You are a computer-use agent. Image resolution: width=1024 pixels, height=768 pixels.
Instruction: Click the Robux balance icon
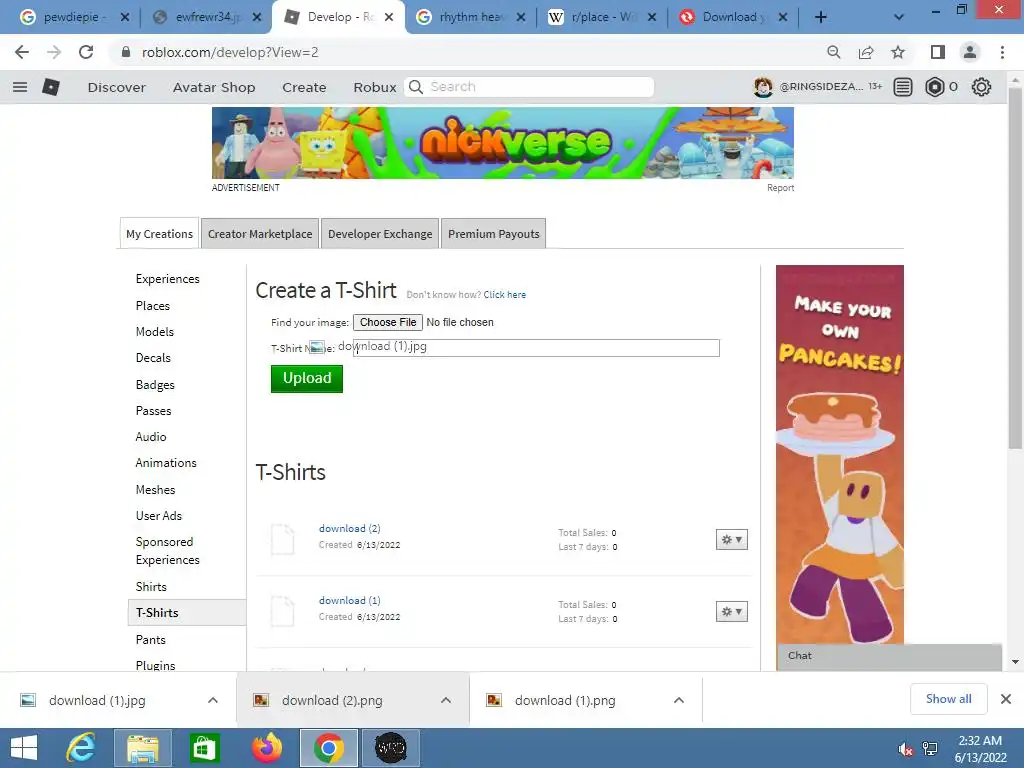(935, 87)
